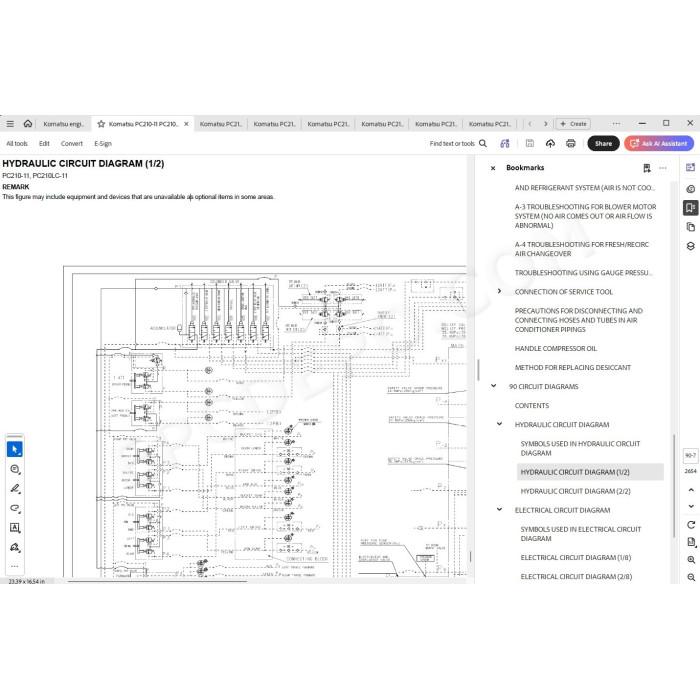Image resolution: width=700 pixels, height=700 pixels.
Task: Open the Edit menu
Action: tap(44, 143)
